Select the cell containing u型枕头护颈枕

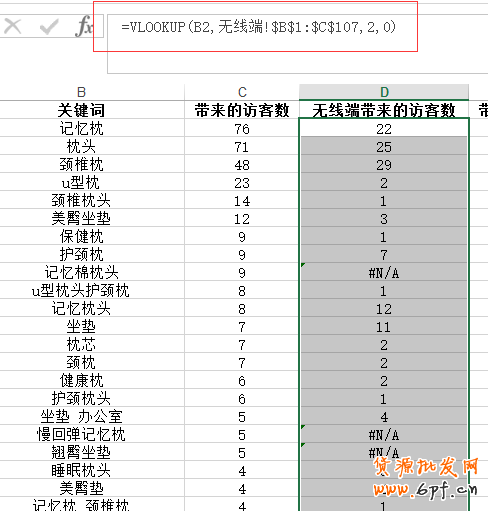(82, 291)
